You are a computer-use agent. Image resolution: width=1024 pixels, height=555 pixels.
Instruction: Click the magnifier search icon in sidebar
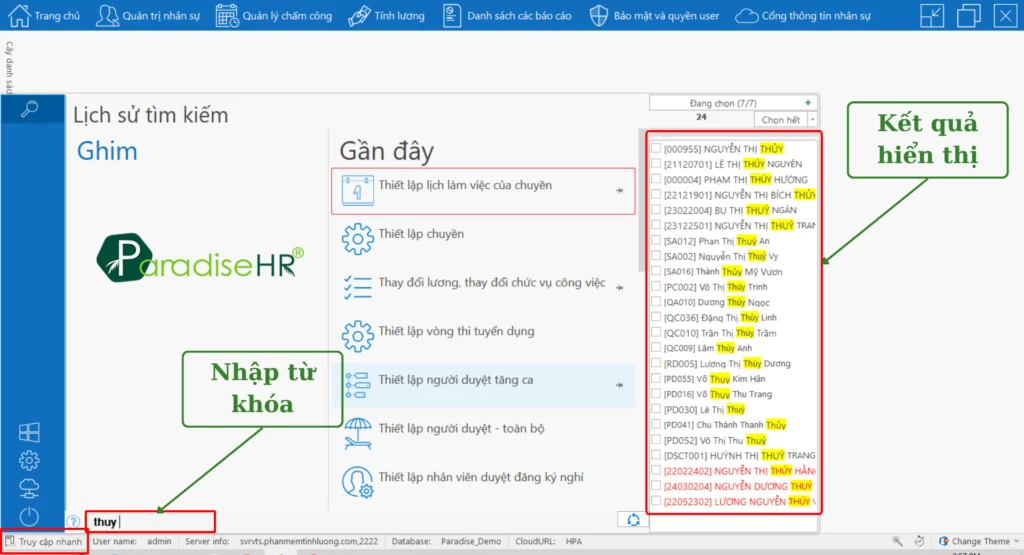point(29,109)
